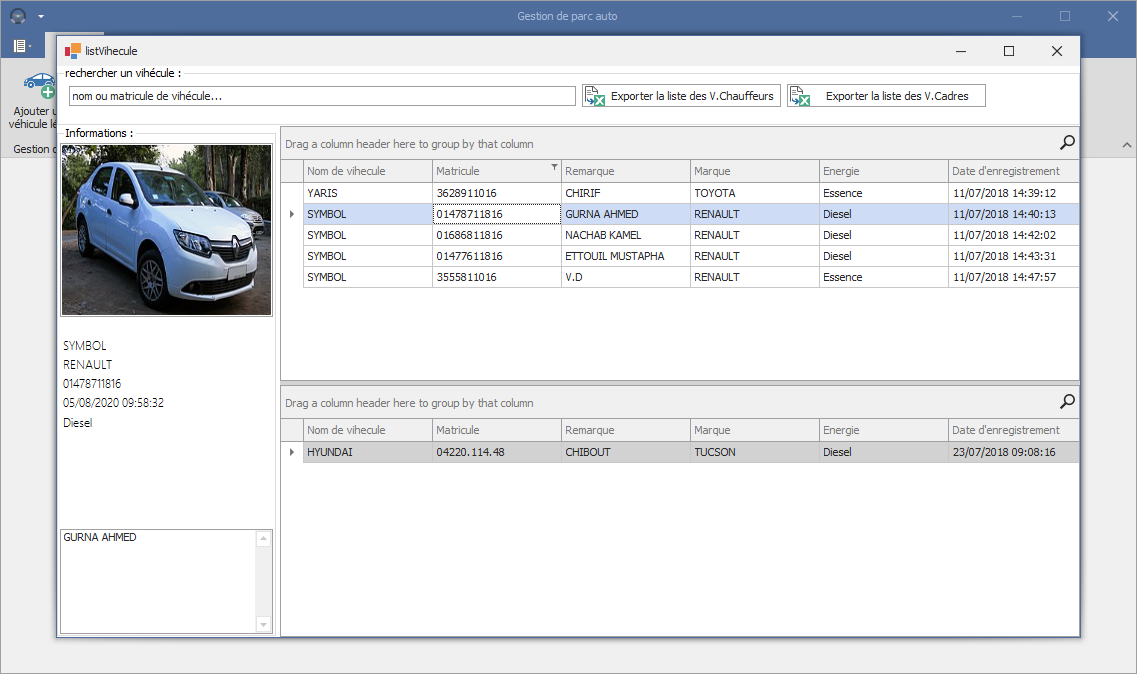Open the application menu icon in ribbon
The image size is (1137, 674).
click(x=20, y=46)
